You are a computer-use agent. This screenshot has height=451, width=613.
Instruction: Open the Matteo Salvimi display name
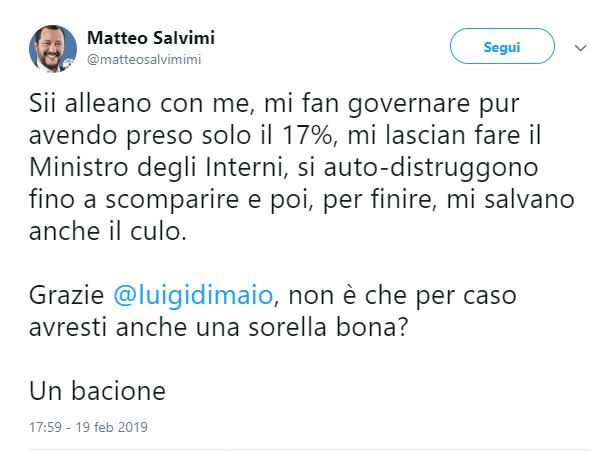pyautogui.click(x=151, y=38)
